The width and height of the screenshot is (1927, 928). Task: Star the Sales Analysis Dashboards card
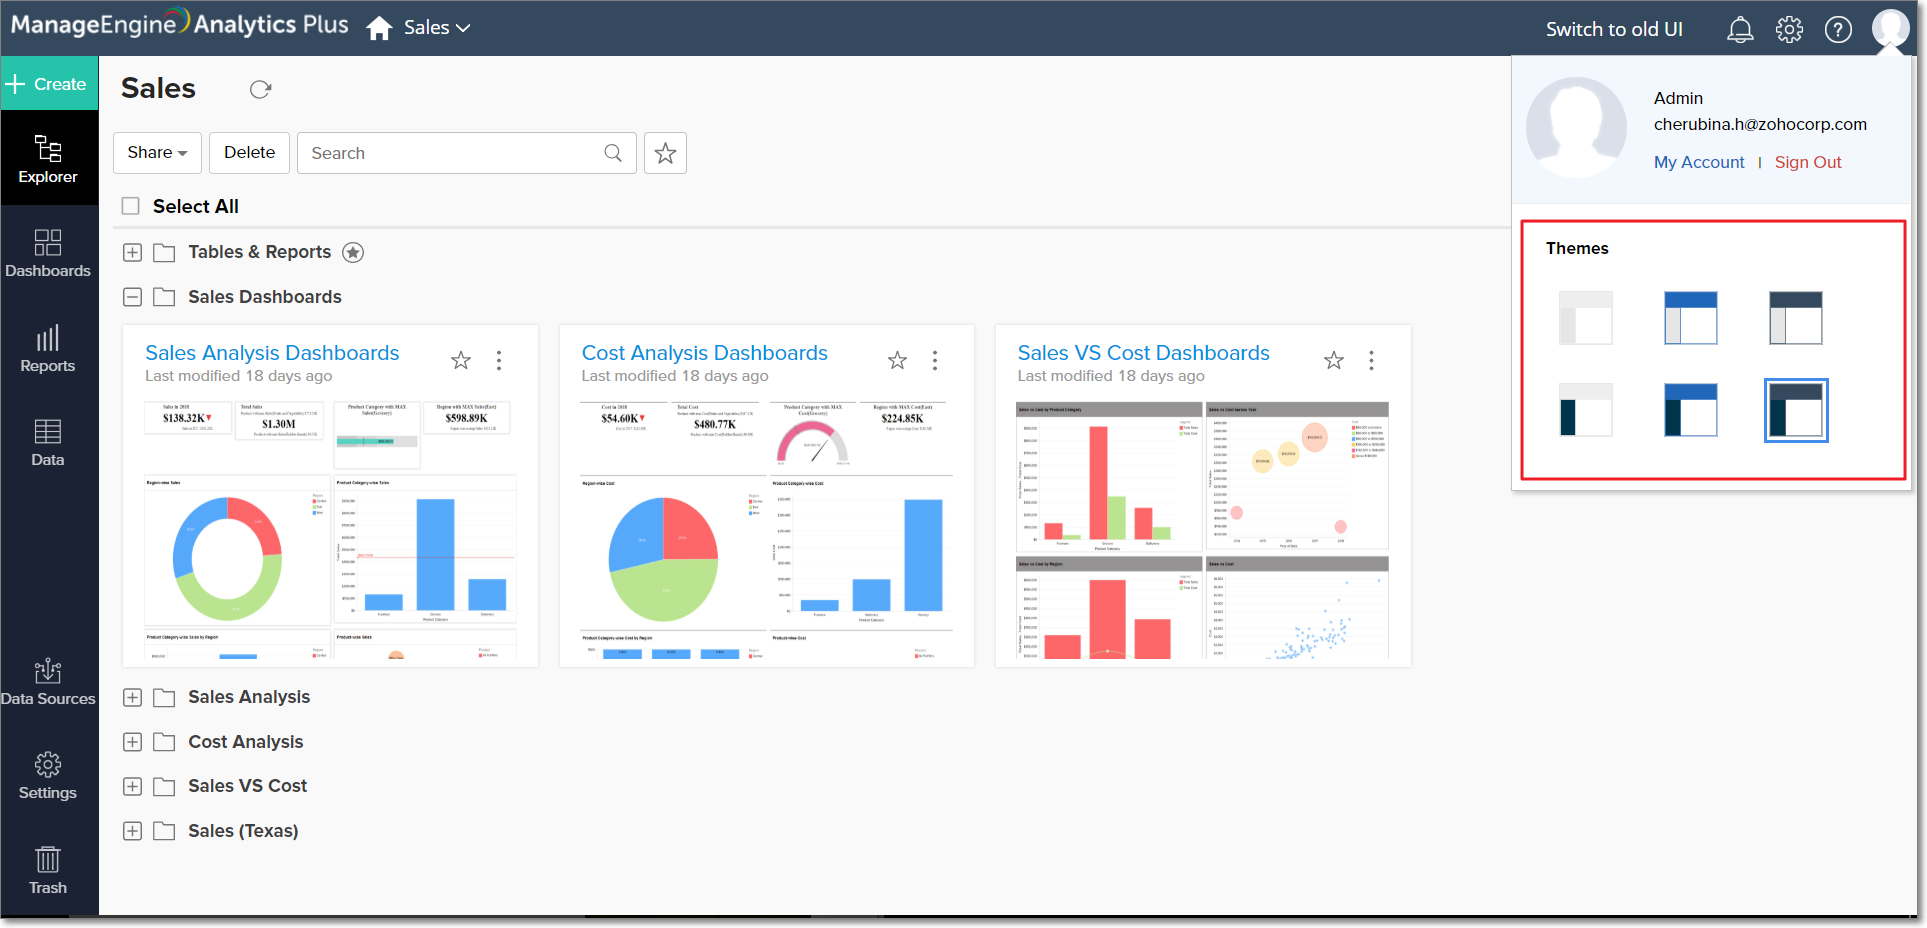point(461,360)
